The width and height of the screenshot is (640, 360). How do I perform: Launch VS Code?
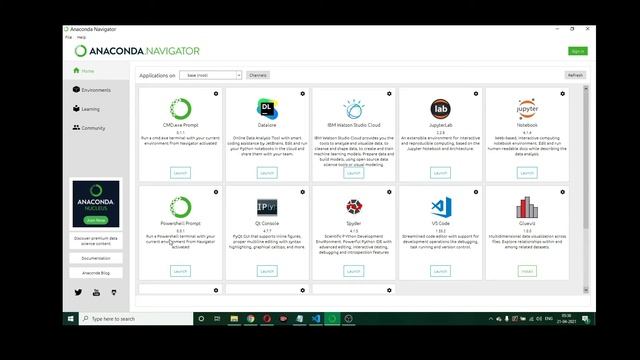point(440,271)
